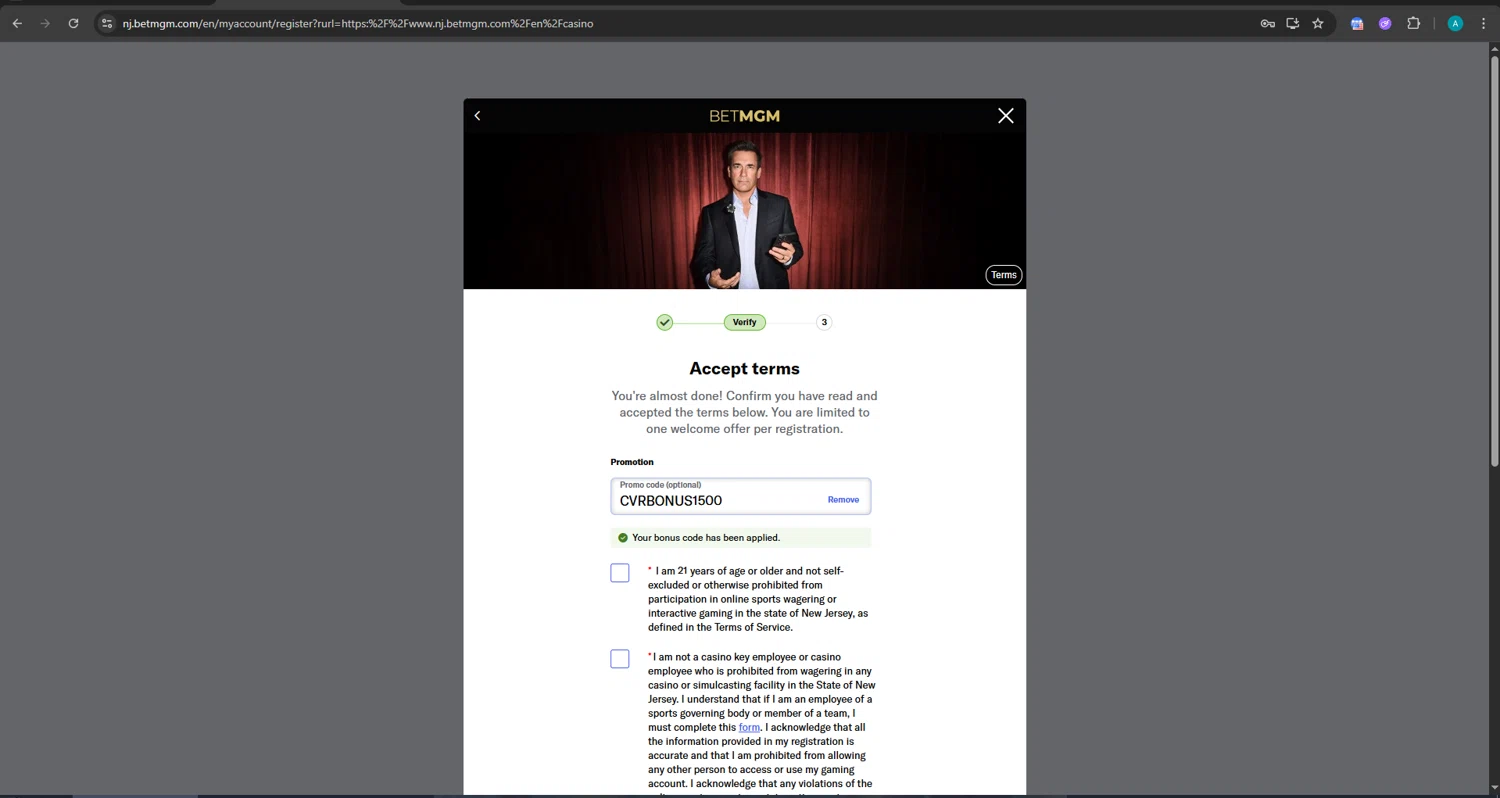Click the Accept terms heading
This screenshot has width=1500, height=798.
pyautogui.click(x=745, y=369)
